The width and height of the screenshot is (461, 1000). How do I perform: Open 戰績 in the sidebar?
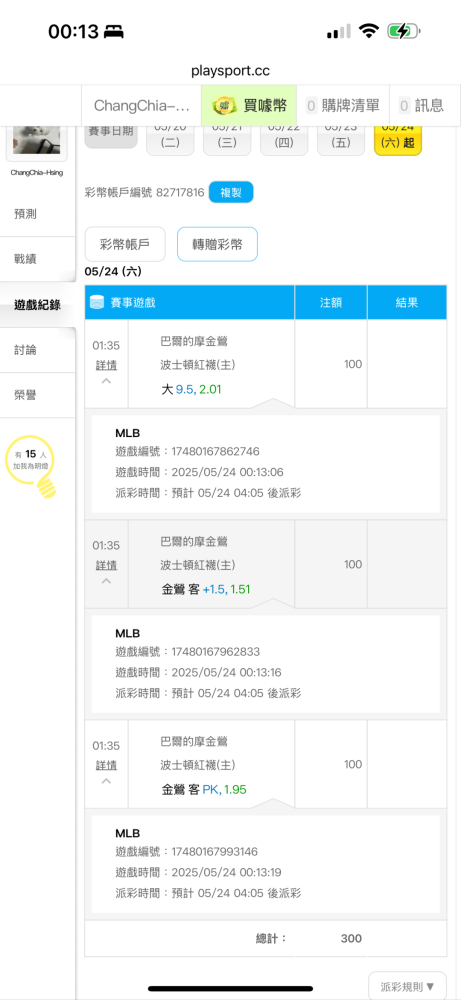26,259
